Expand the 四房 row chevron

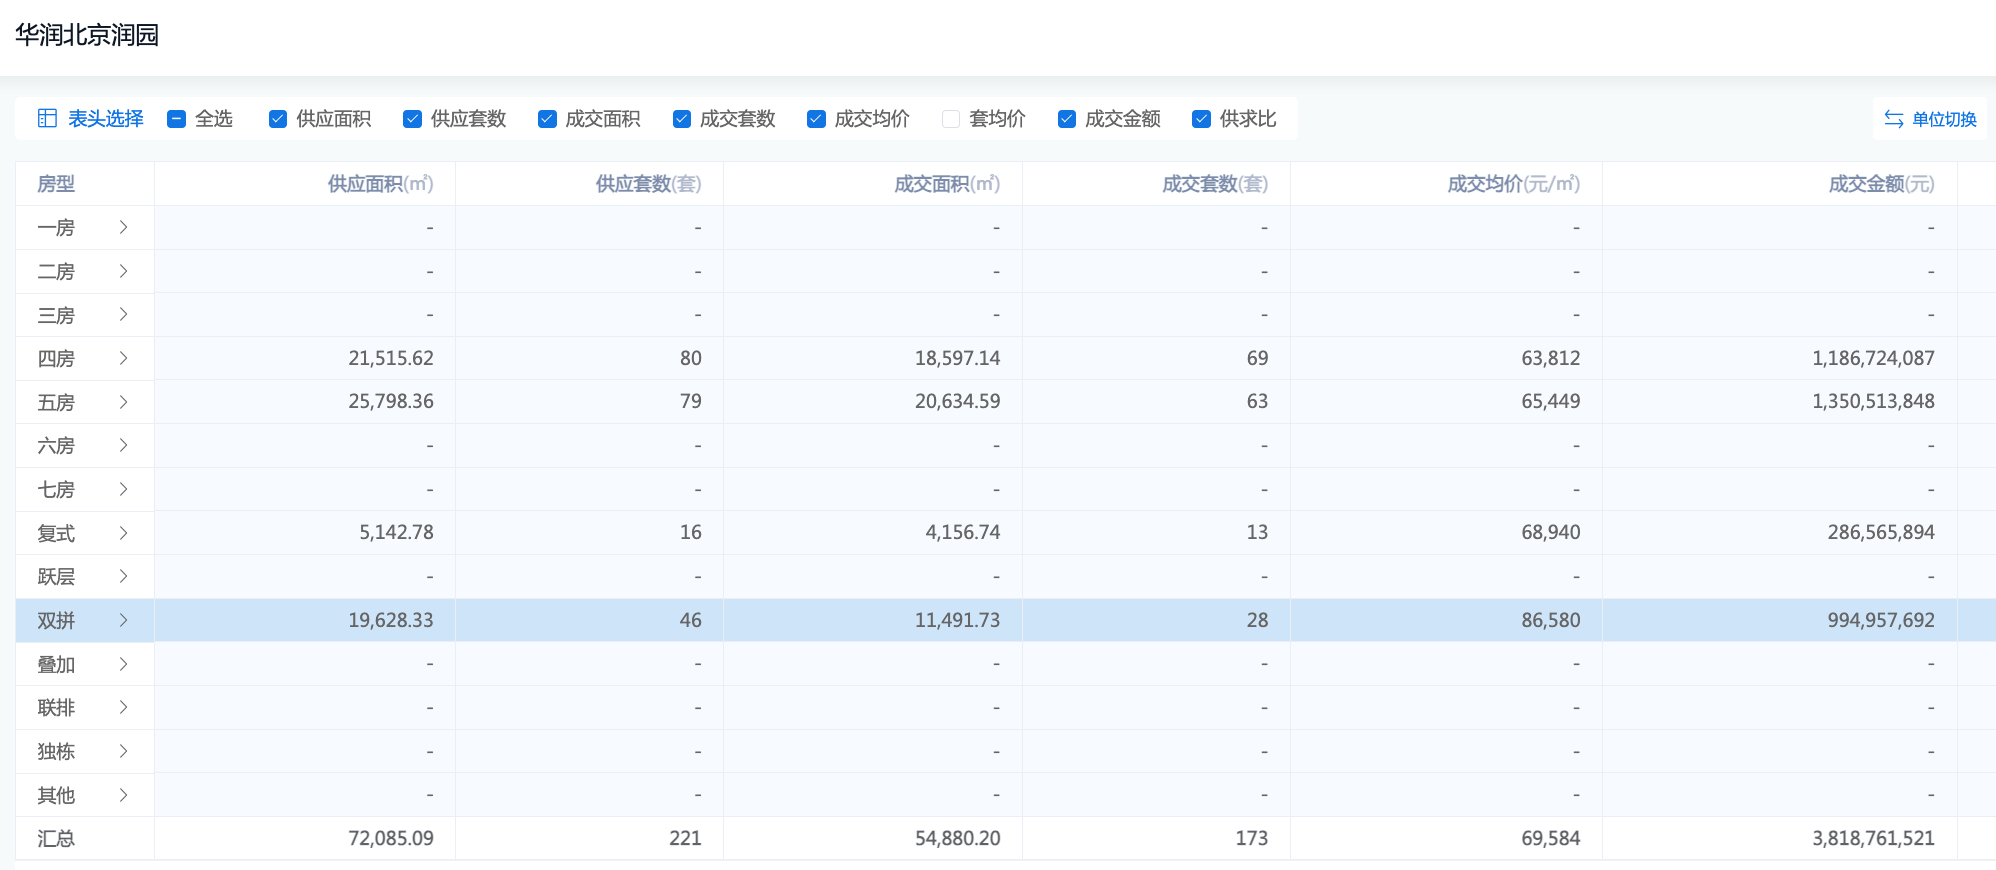pos(123,358)
